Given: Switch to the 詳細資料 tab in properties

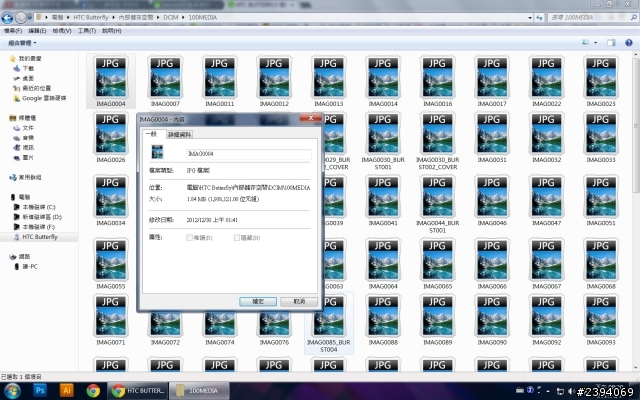Looking at the screenshot, I should point(180,134).
